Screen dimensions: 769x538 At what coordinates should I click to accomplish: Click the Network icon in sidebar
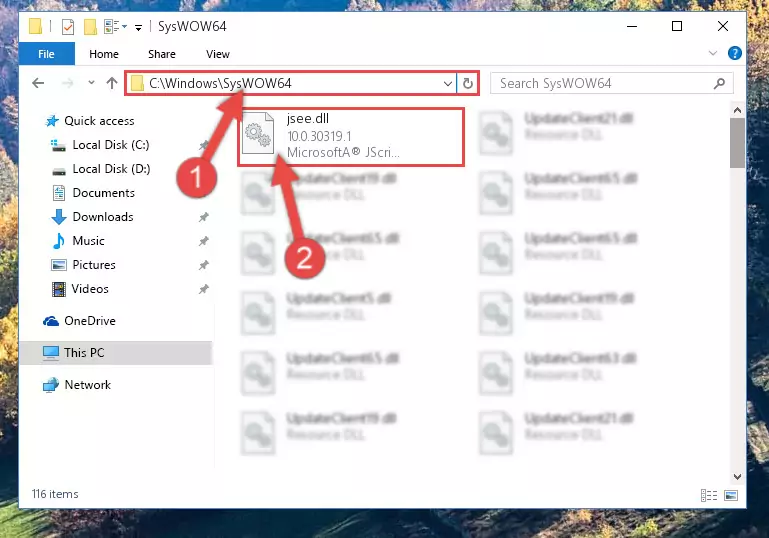51,385
